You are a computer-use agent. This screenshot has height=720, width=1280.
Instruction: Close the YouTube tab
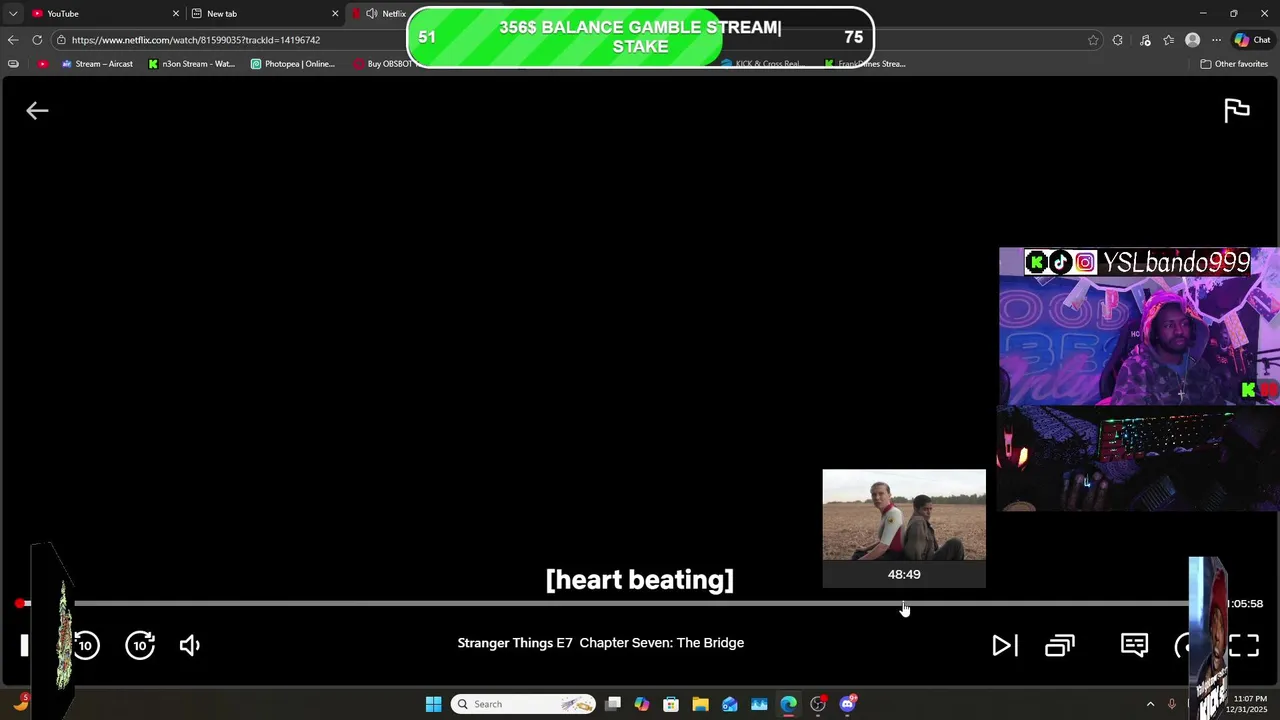pyautogui.click(x=176, y=13)
